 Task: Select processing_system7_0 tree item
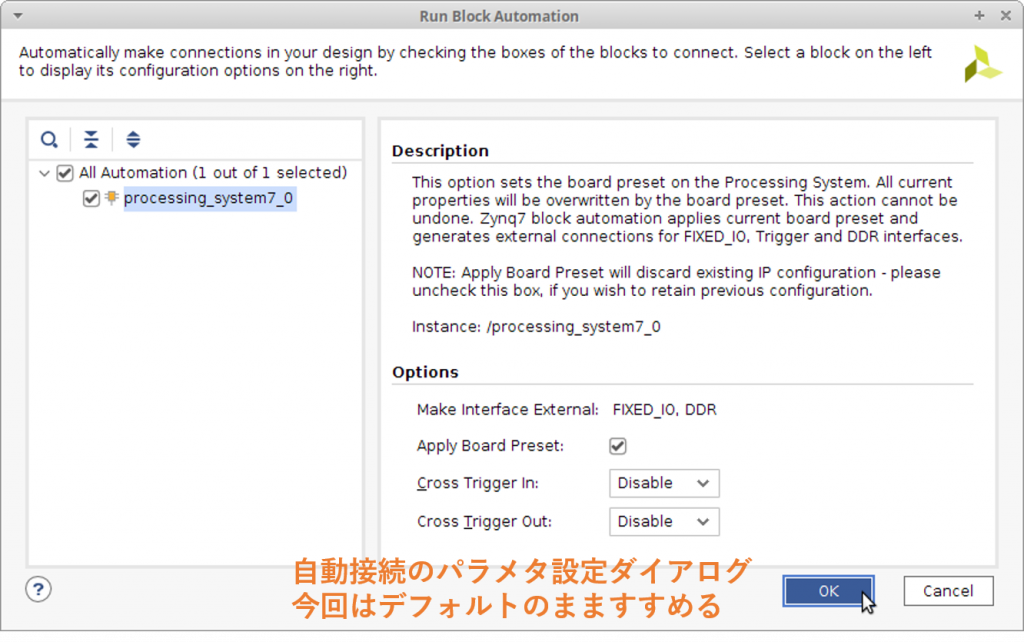209,198
